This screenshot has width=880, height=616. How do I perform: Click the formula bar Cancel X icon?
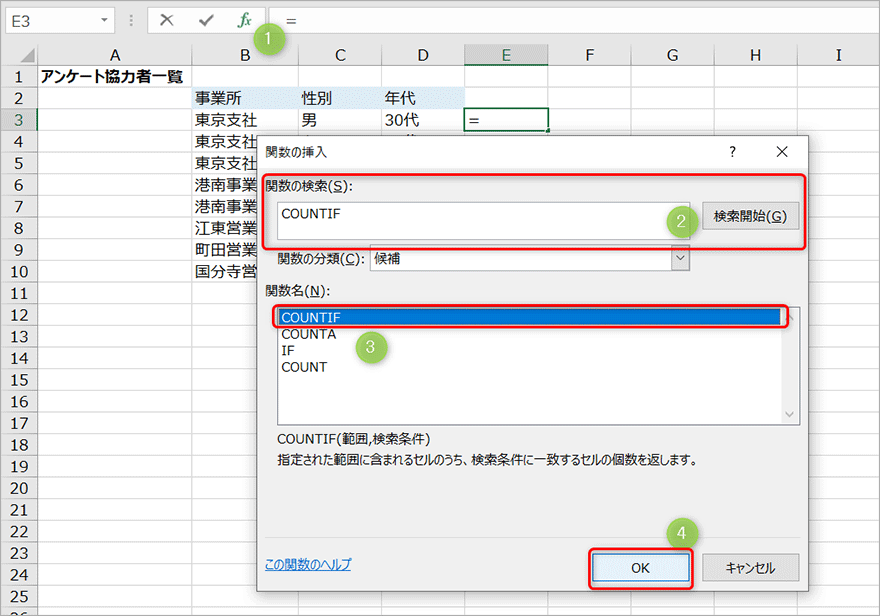click(167, 20)
